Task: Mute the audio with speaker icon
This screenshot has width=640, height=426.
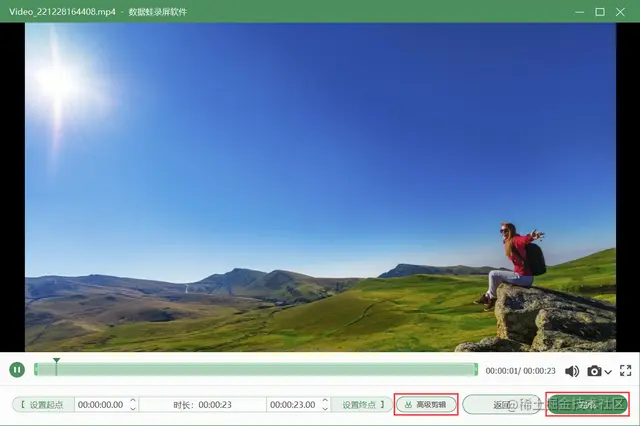Action: (x=572, y=371)
